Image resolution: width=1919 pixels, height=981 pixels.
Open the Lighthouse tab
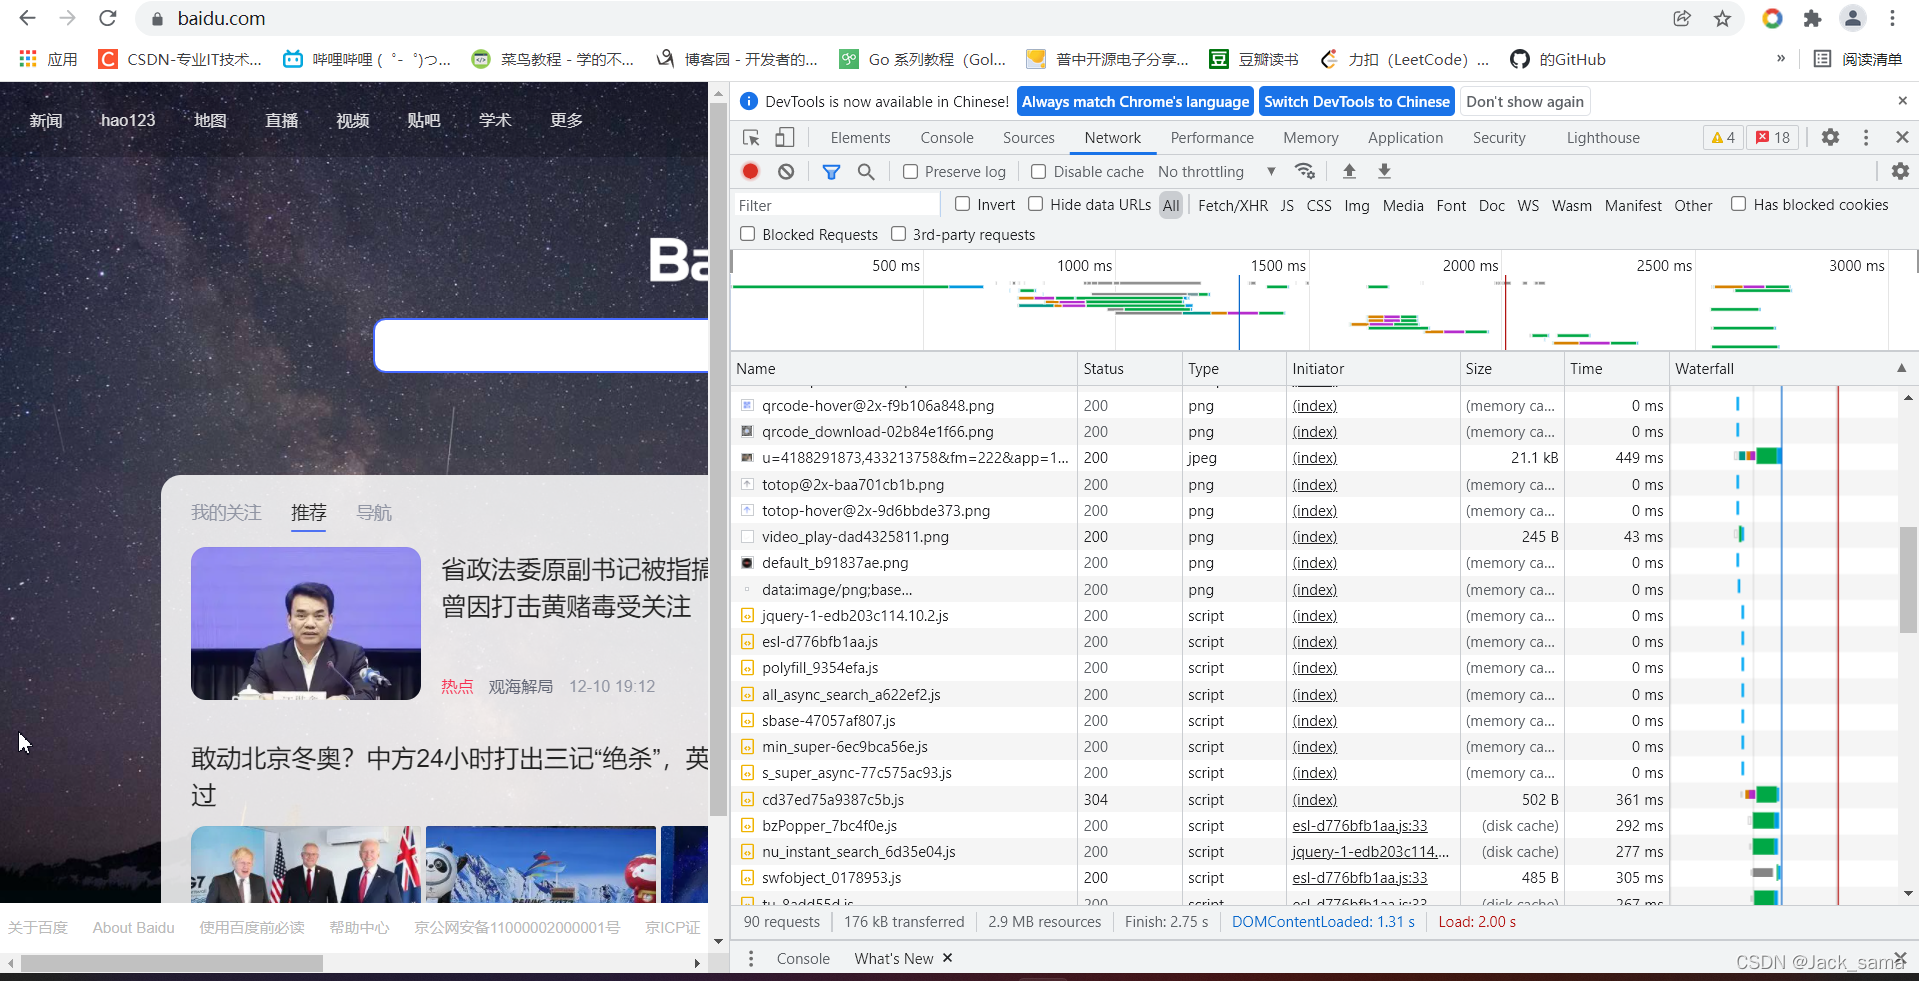coord(1603,138)
